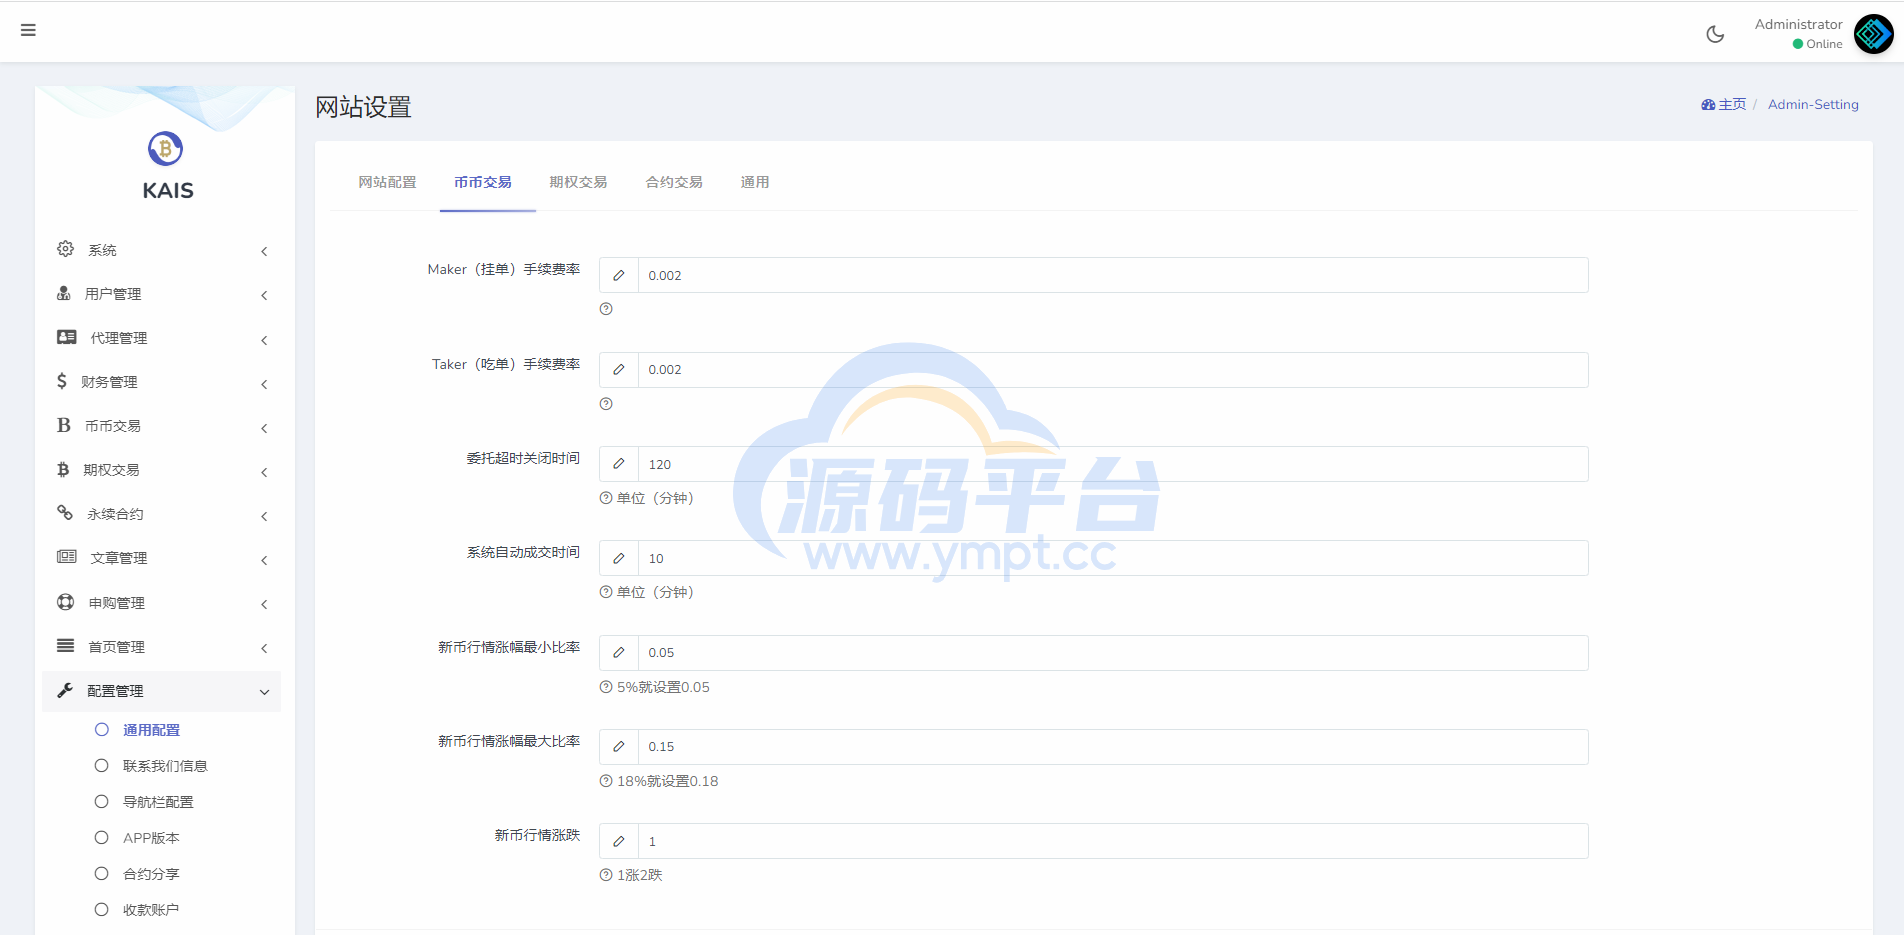Open the 网站配置 tab

click(387, 182)
